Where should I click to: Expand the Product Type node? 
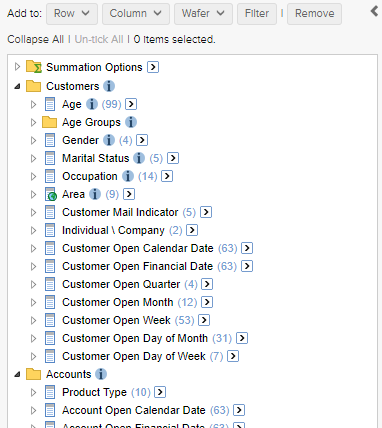click(33, 392)
